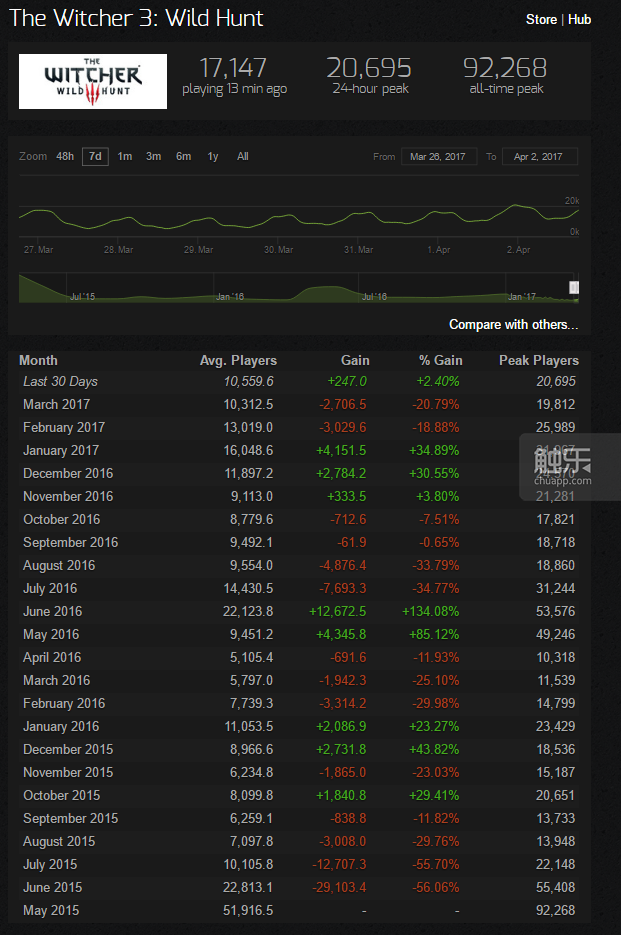Click the 53,576 peak players value
This screenshot has width=621, height=935.
(555, 612)
